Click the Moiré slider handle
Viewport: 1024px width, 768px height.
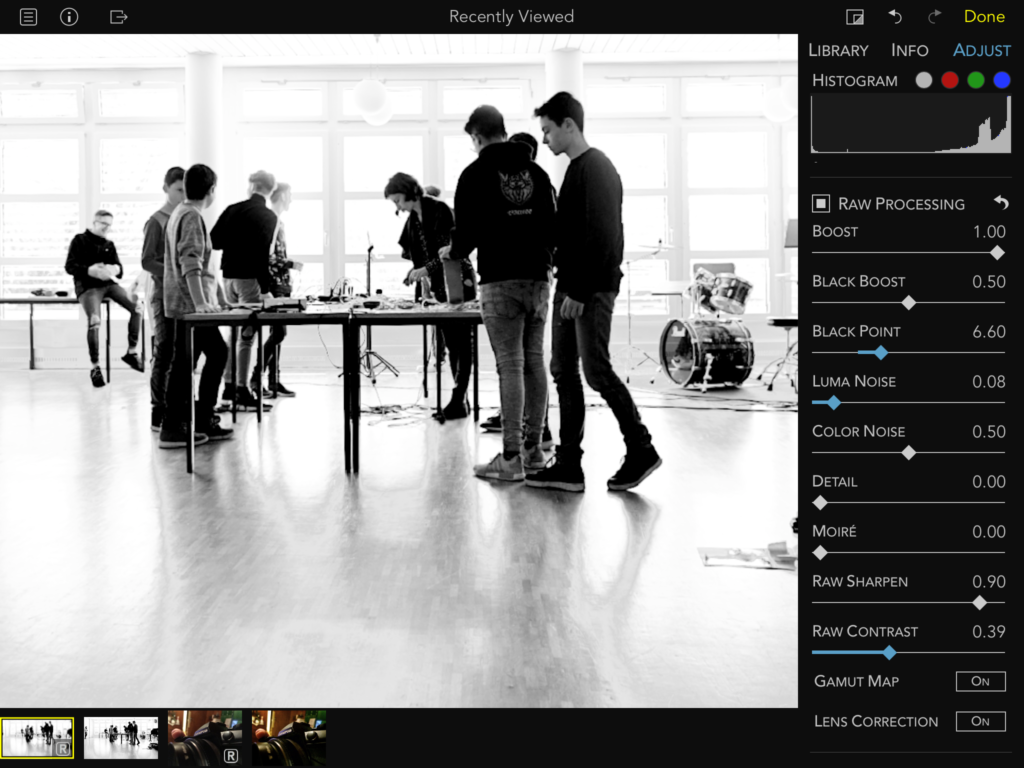click(820, 553)
